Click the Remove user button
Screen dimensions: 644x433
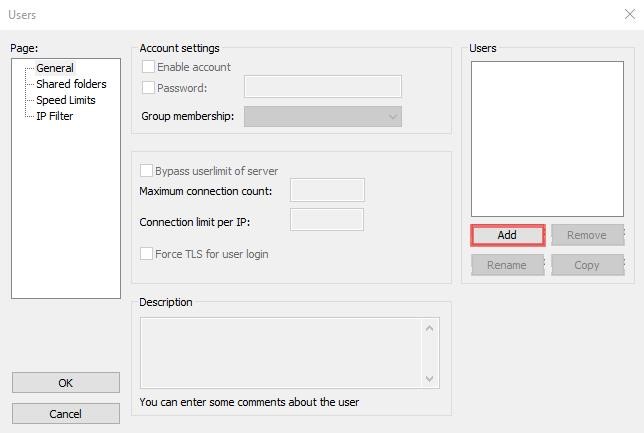(587, 235)
